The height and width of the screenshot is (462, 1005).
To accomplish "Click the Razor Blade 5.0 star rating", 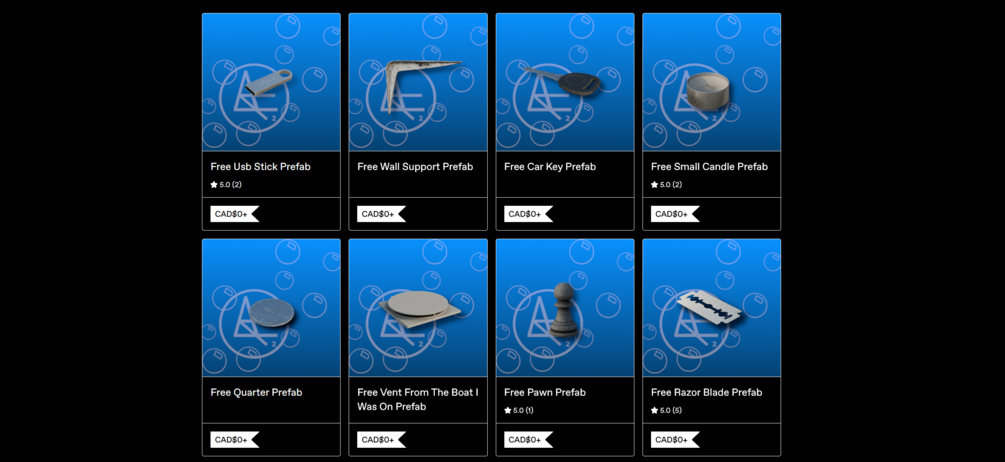I will 667,410.
